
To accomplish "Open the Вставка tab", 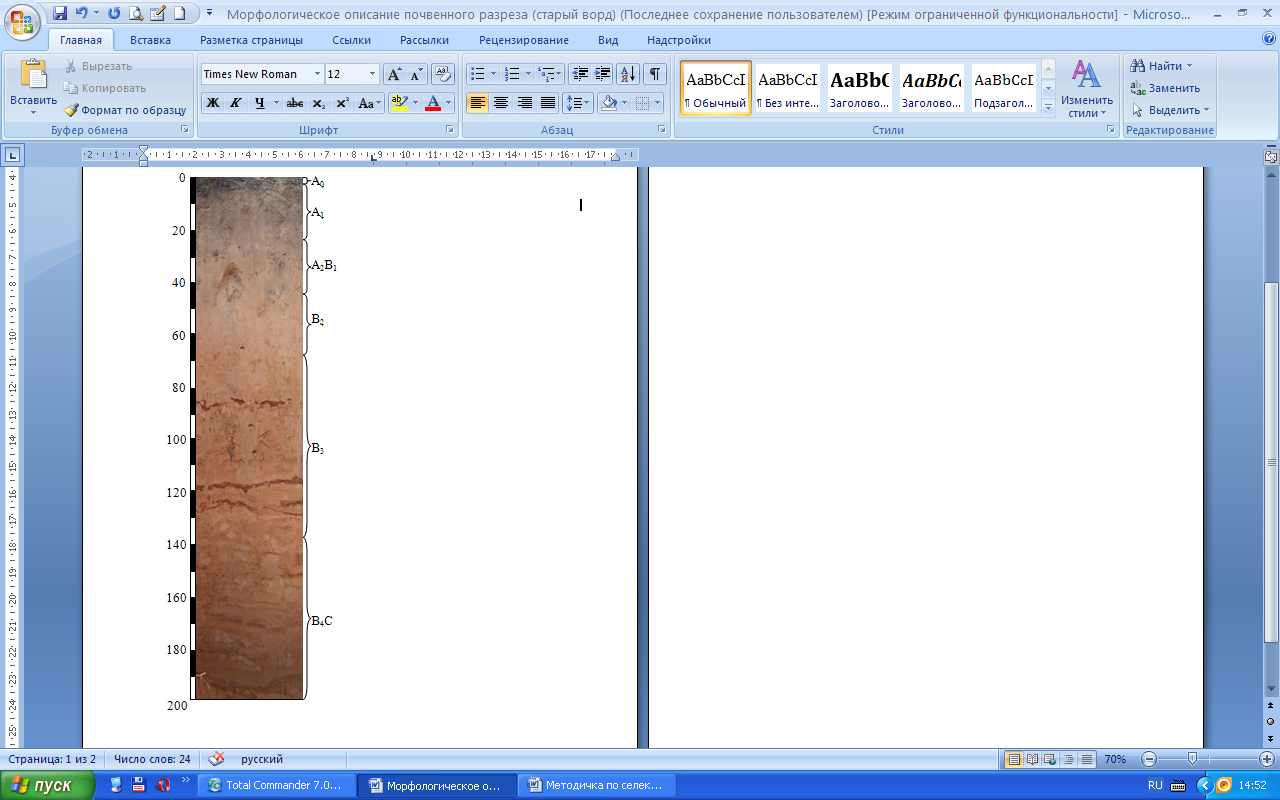I will coord(150,40).
